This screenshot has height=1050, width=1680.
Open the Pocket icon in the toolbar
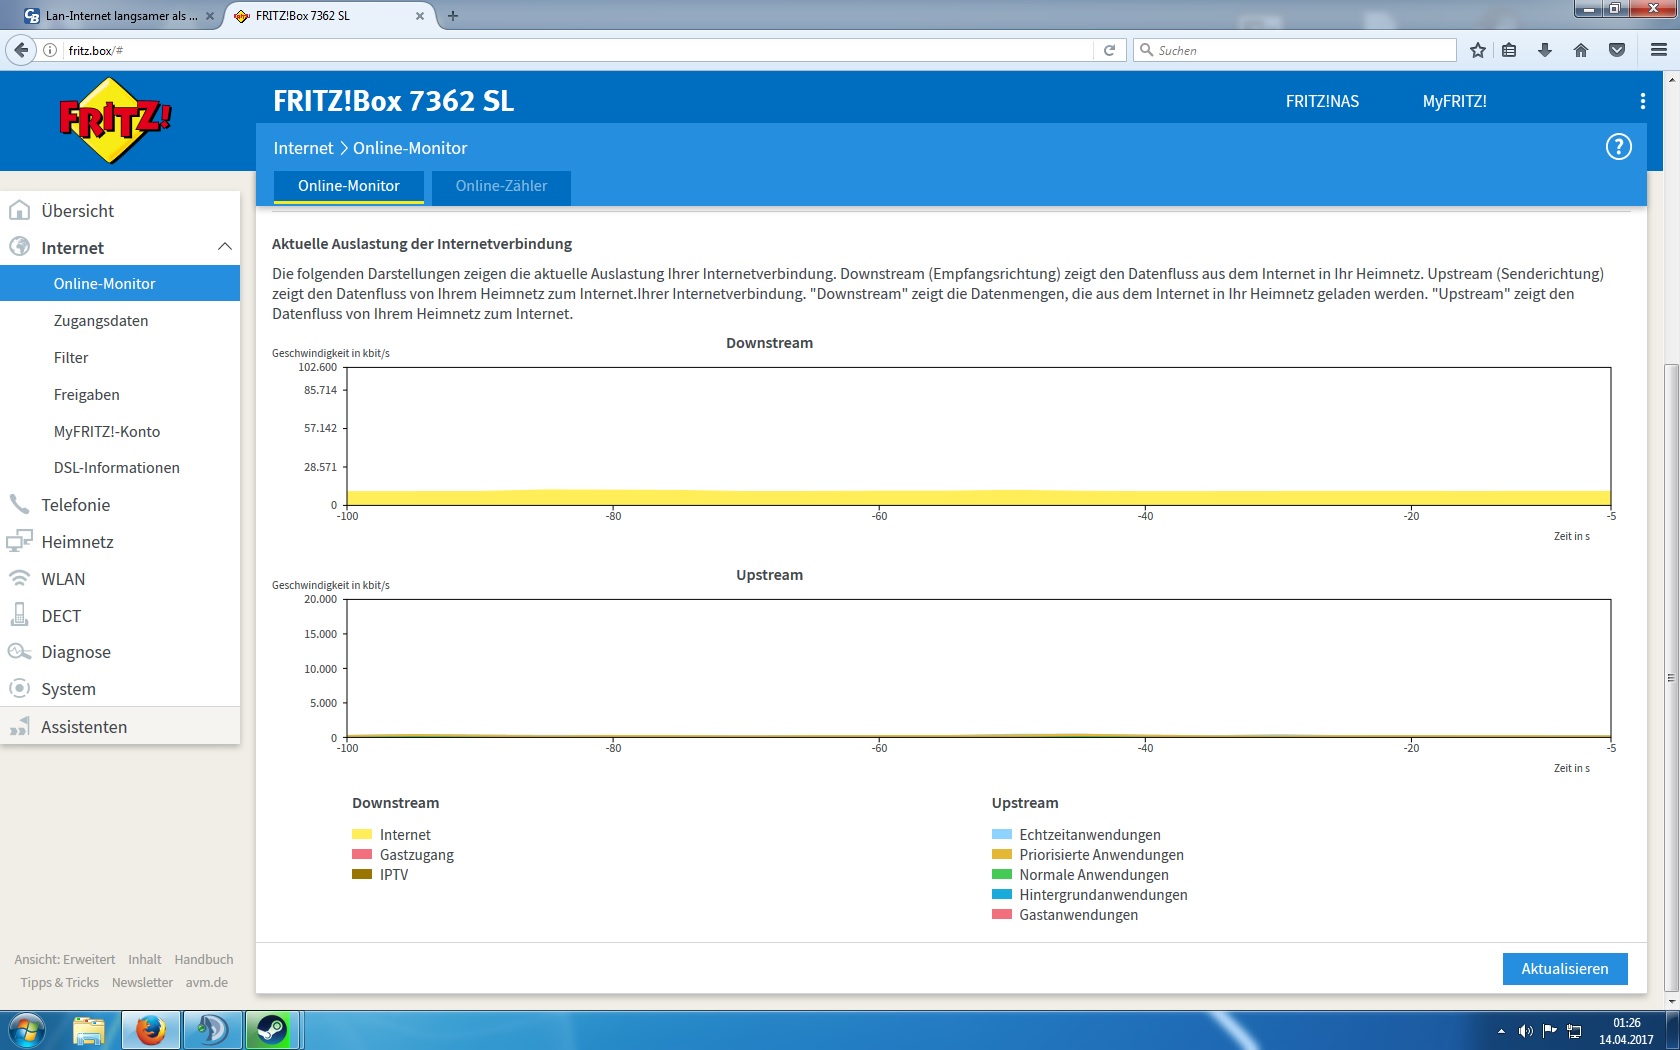(x=1617, y=50)
